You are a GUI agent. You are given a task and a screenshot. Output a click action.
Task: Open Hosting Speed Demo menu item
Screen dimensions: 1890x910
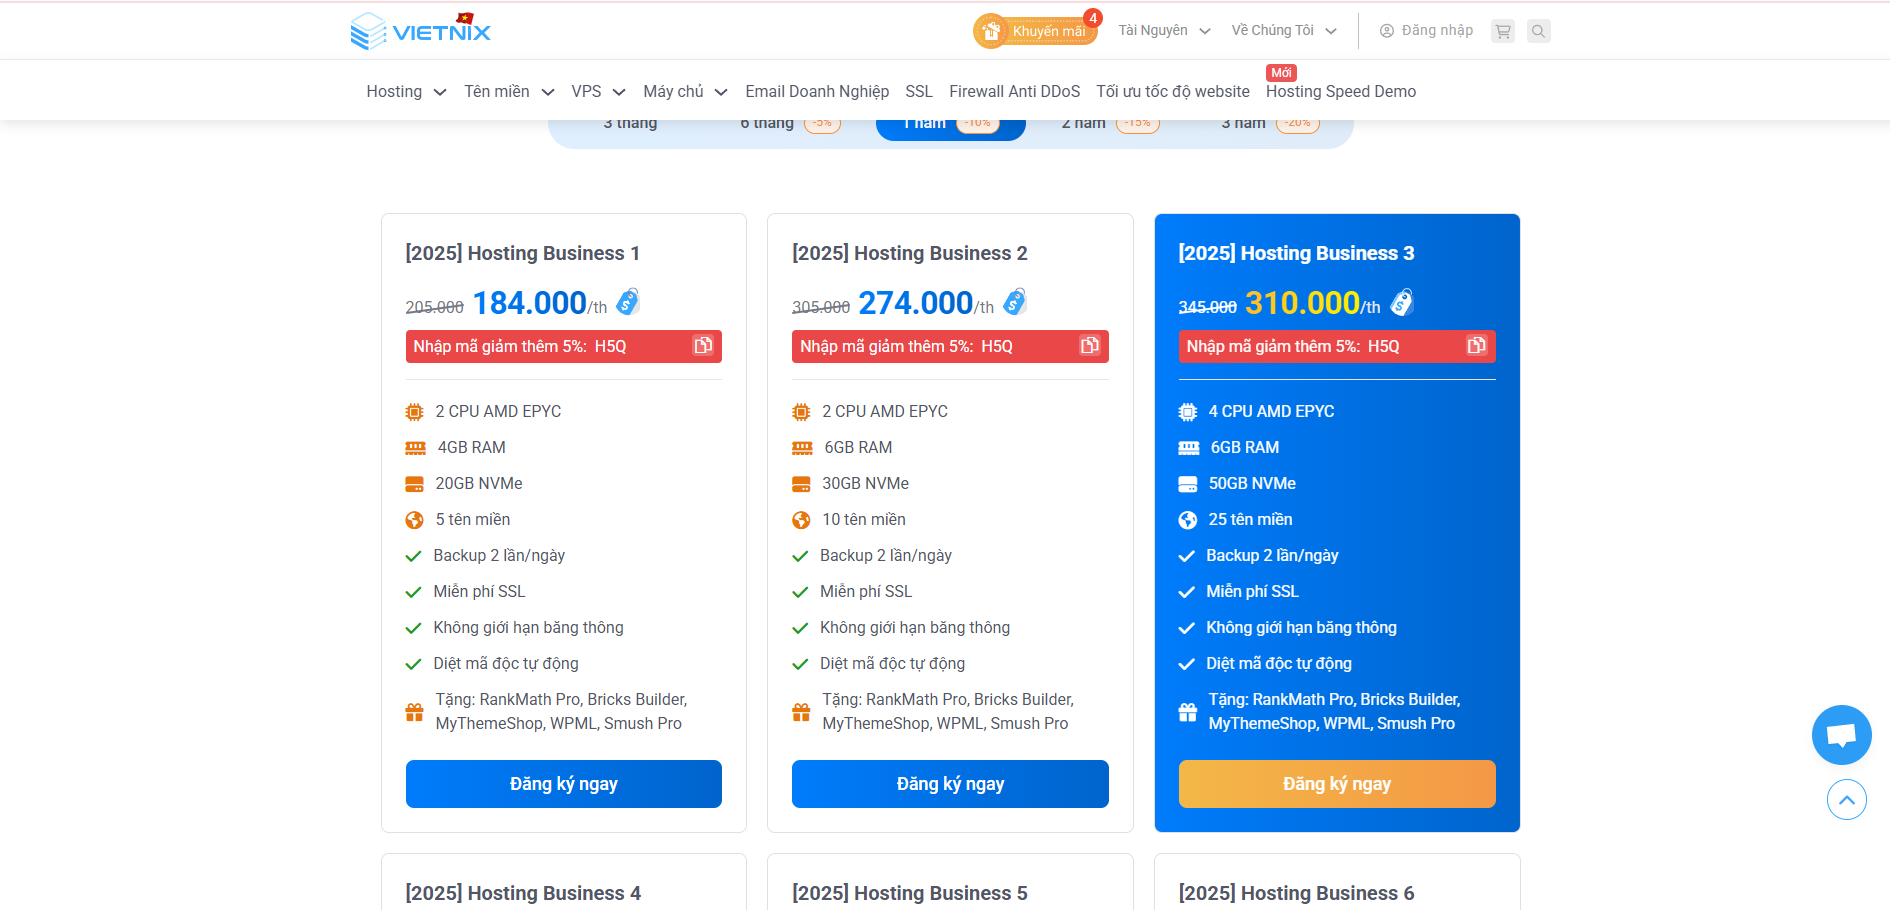pos(1340,92)
